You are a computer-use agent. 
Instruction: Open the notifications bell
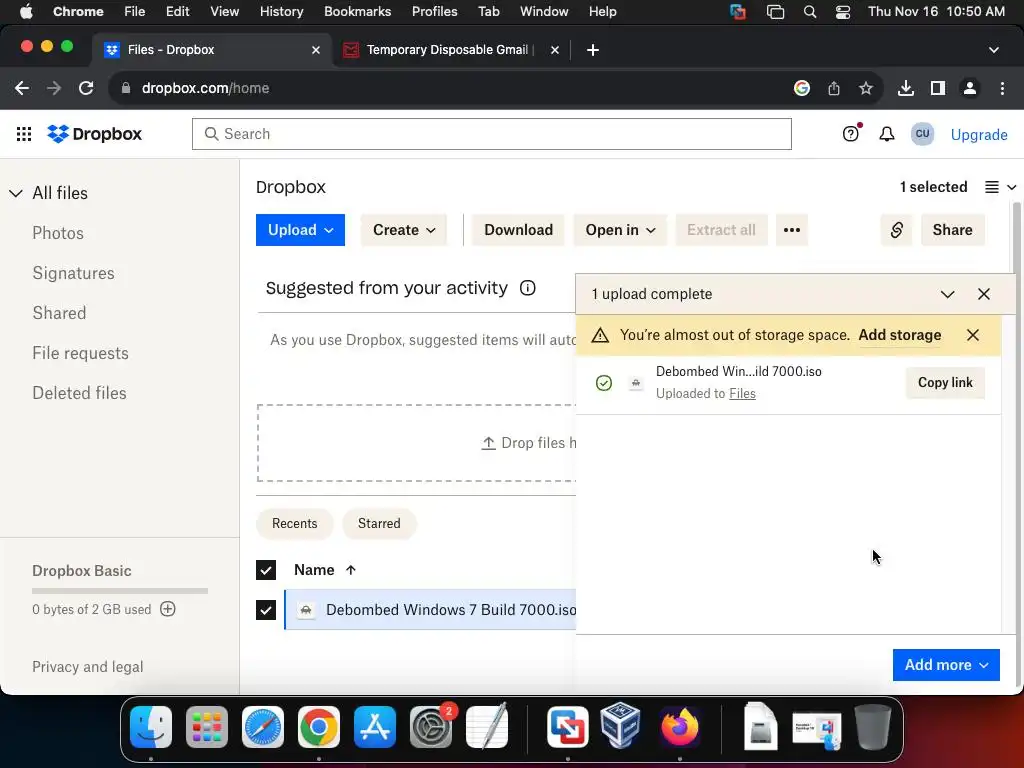point(886,134)
